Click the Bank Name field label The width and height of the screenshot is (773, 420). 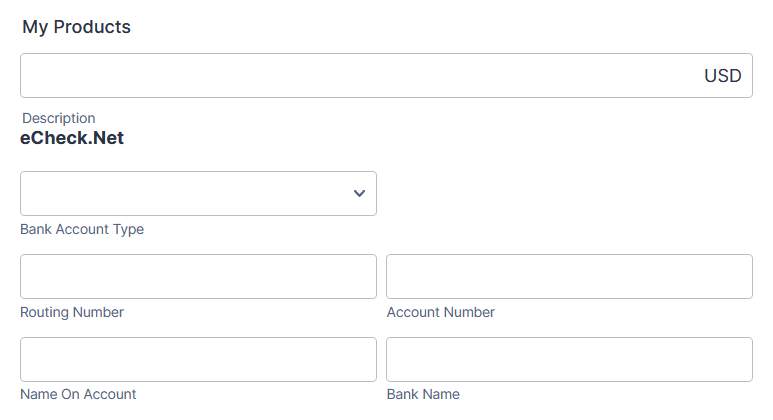point(423,394)
